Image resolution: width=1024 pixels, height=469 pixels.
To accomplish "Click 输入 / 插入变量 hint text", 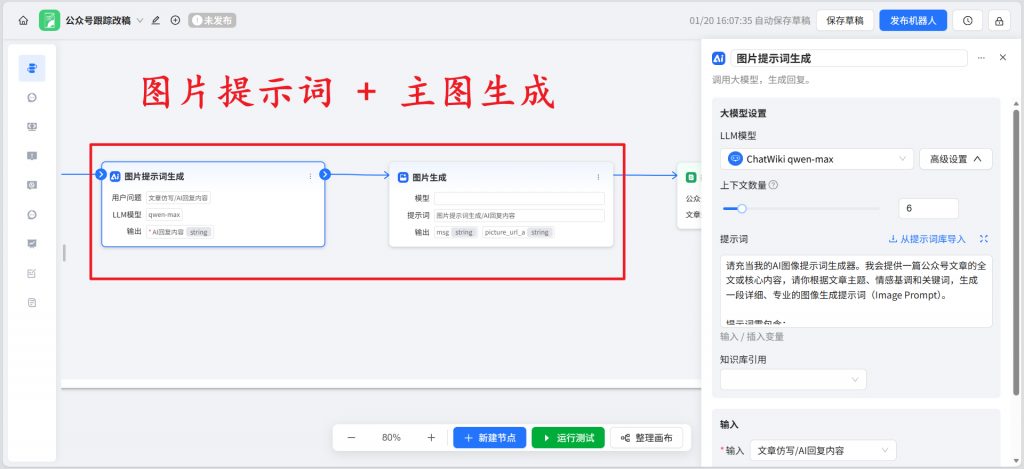I will (x=752, y=337).
